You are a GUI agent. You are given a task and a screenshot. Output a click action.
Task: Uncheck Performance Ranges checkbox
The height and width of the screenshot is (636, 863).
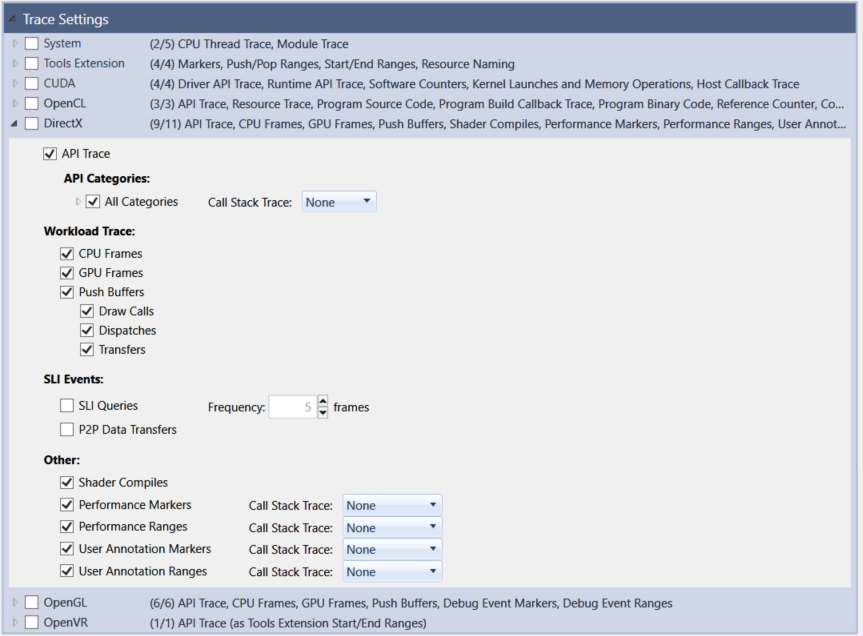(67, 527)
